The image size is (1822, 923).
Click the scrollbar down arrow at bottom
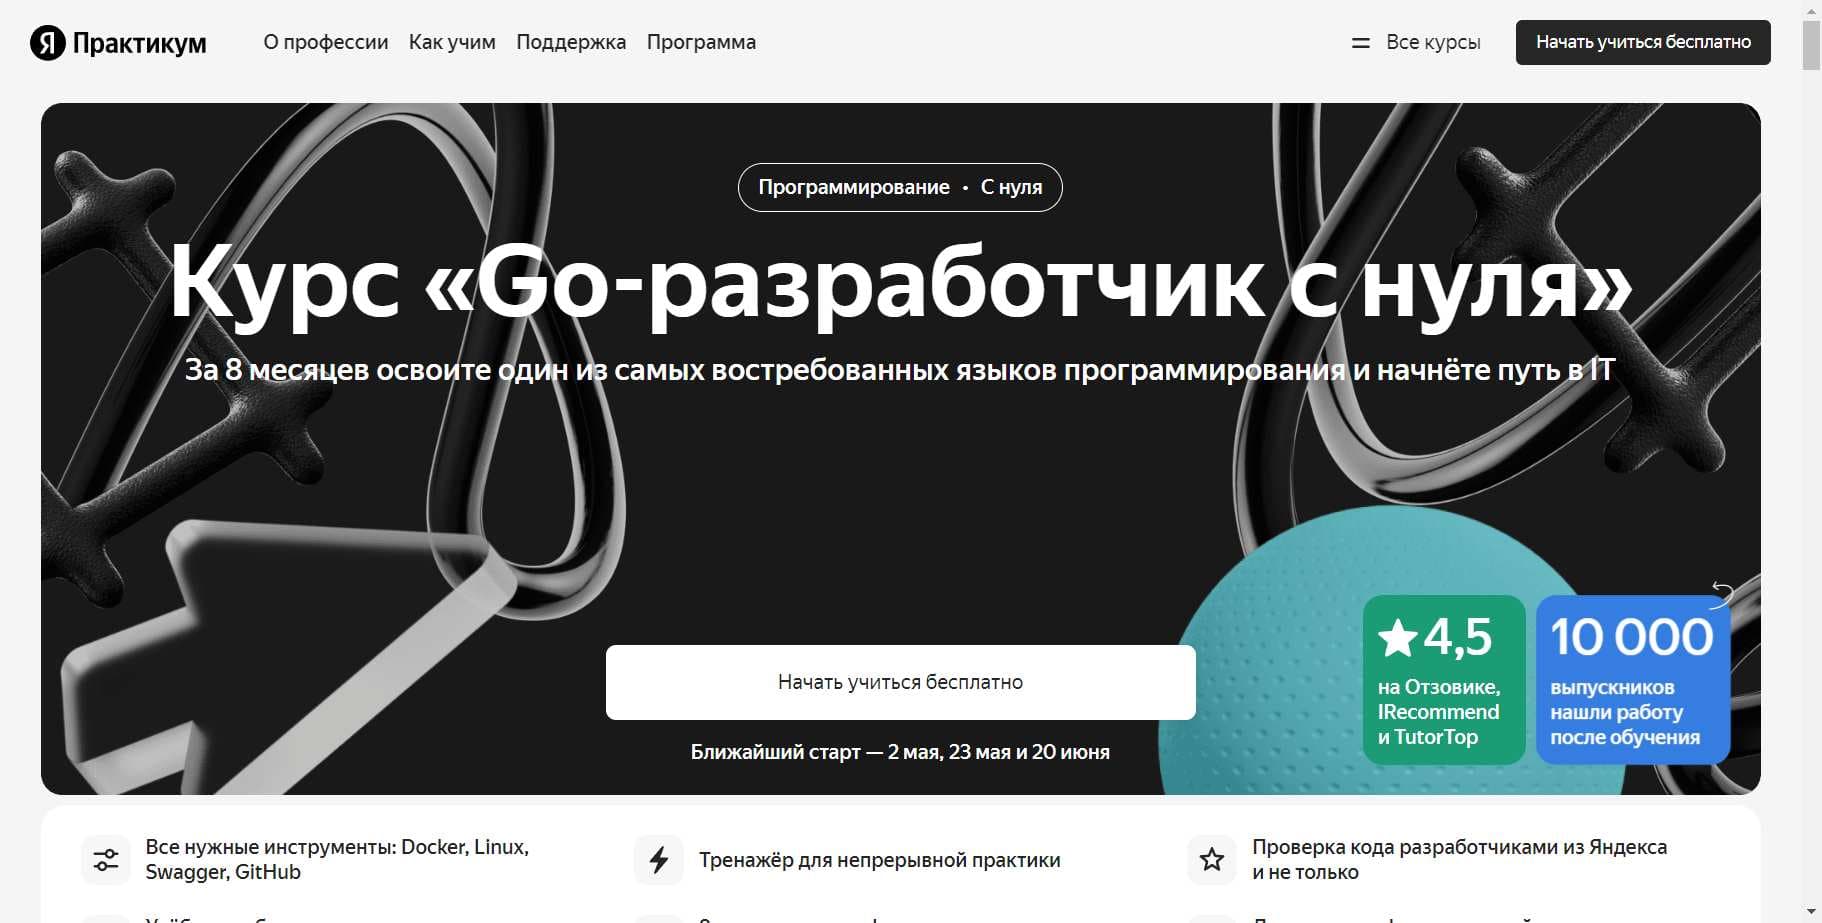coord(1811,912)
